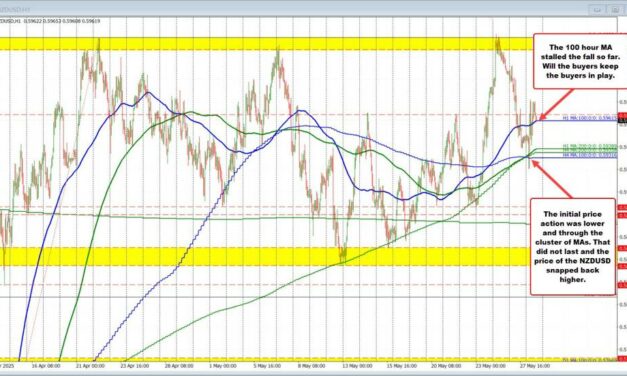This screenshot has height=376, width=627.
Task: Click the 5 May 16:00 time label
Action: pos(267,366)
